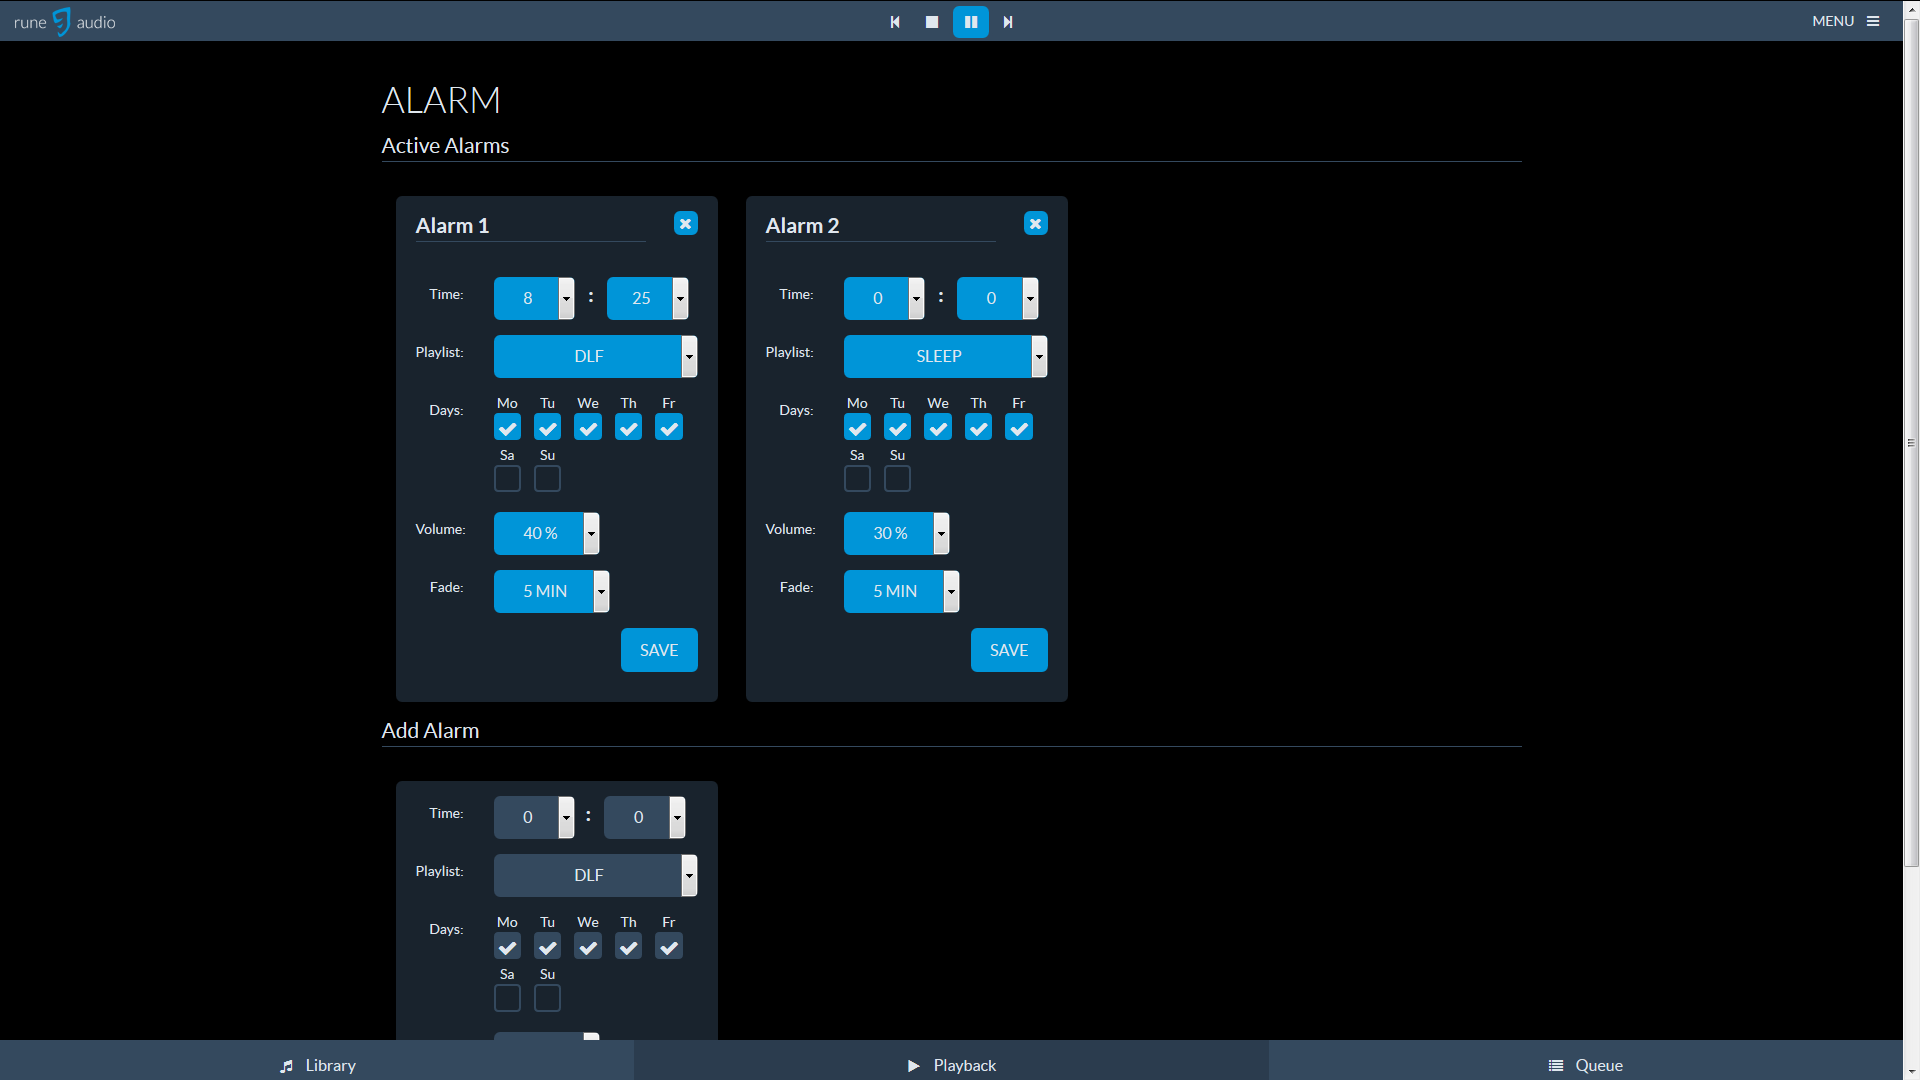This screenshot has height=1080, width=1920.
Task: Open Alarm 1 volume dropdown 40 %
Action: point(546,533)
